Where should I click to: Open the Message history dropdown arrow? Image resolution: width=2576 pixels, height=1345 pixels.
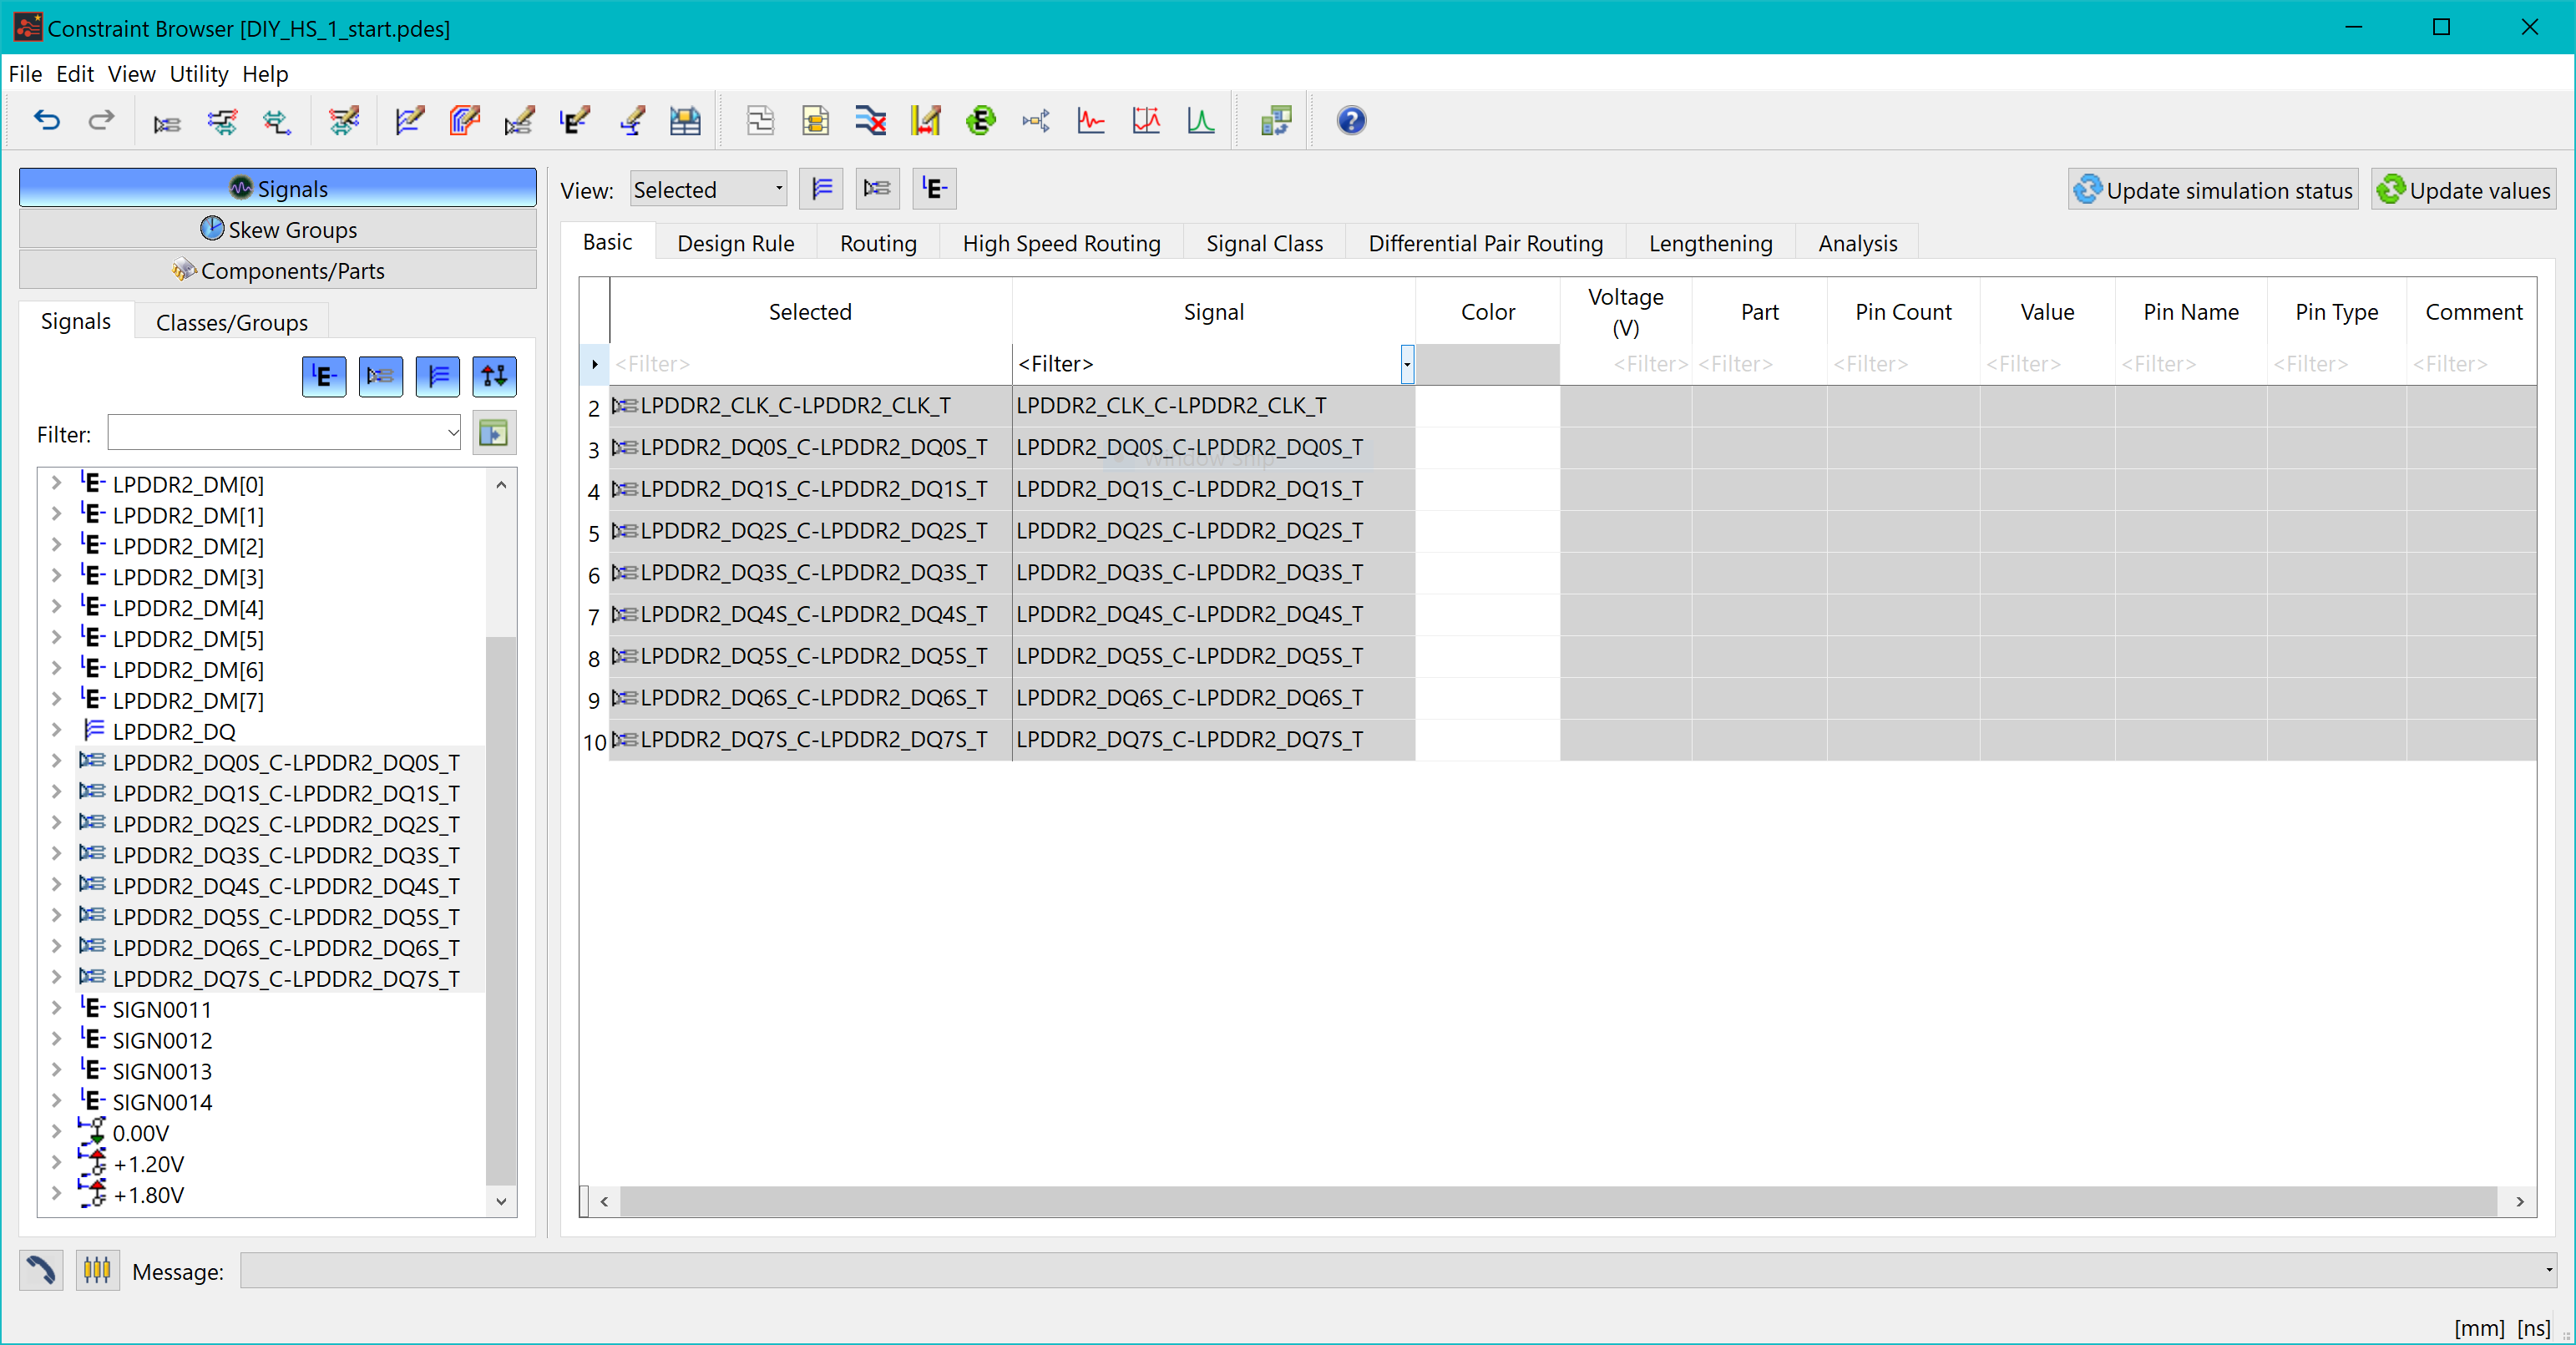pyautogui.click(x=2548, y=1270)
